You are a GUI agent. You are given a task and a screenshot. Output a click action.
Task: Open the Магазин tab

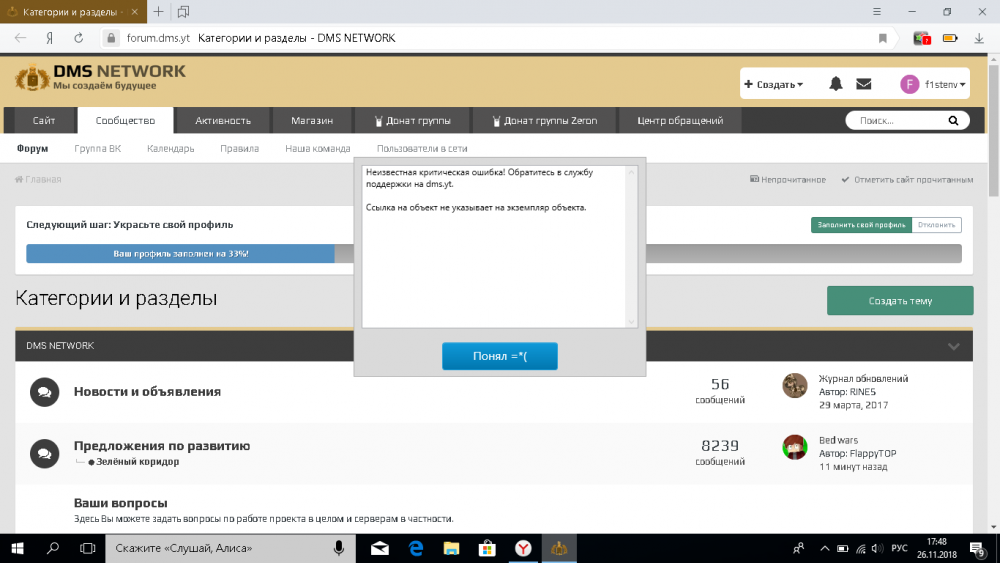pyautogui.click(x=312, y=121)
